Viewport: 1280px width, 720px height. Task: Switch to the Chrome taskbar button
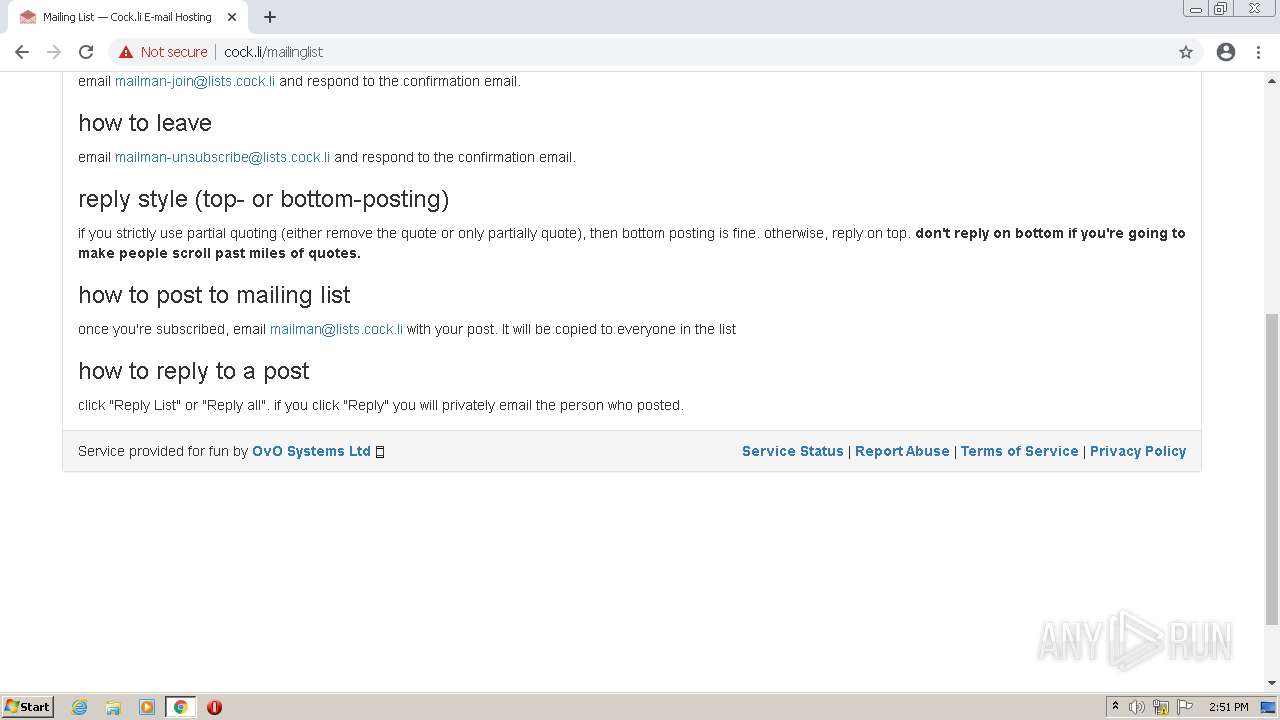click(180, 707)
